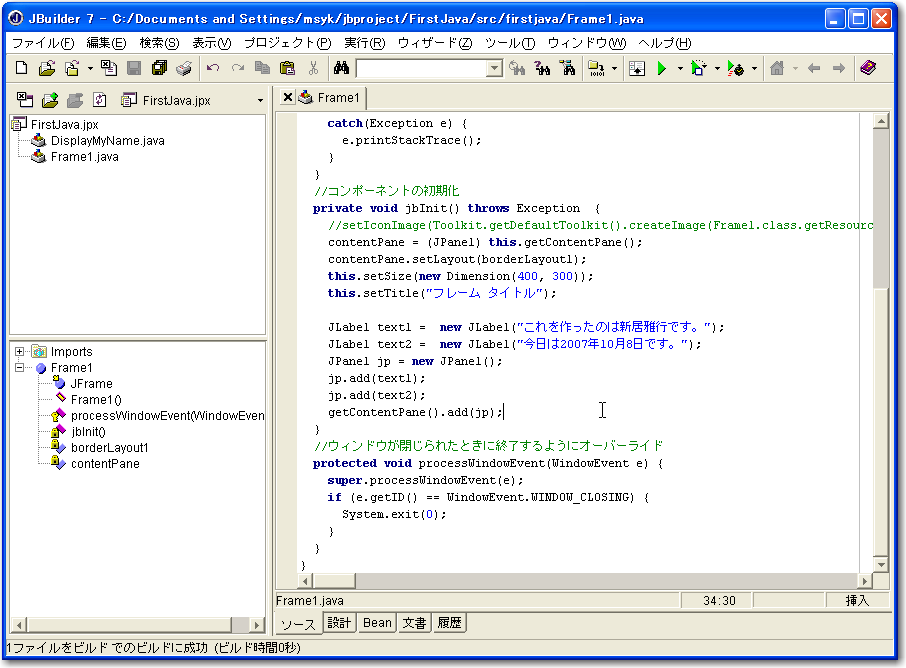Screen dimensions: 906x668
Task: Click the Open file folder icon
Action: click(x=46, y=68)
